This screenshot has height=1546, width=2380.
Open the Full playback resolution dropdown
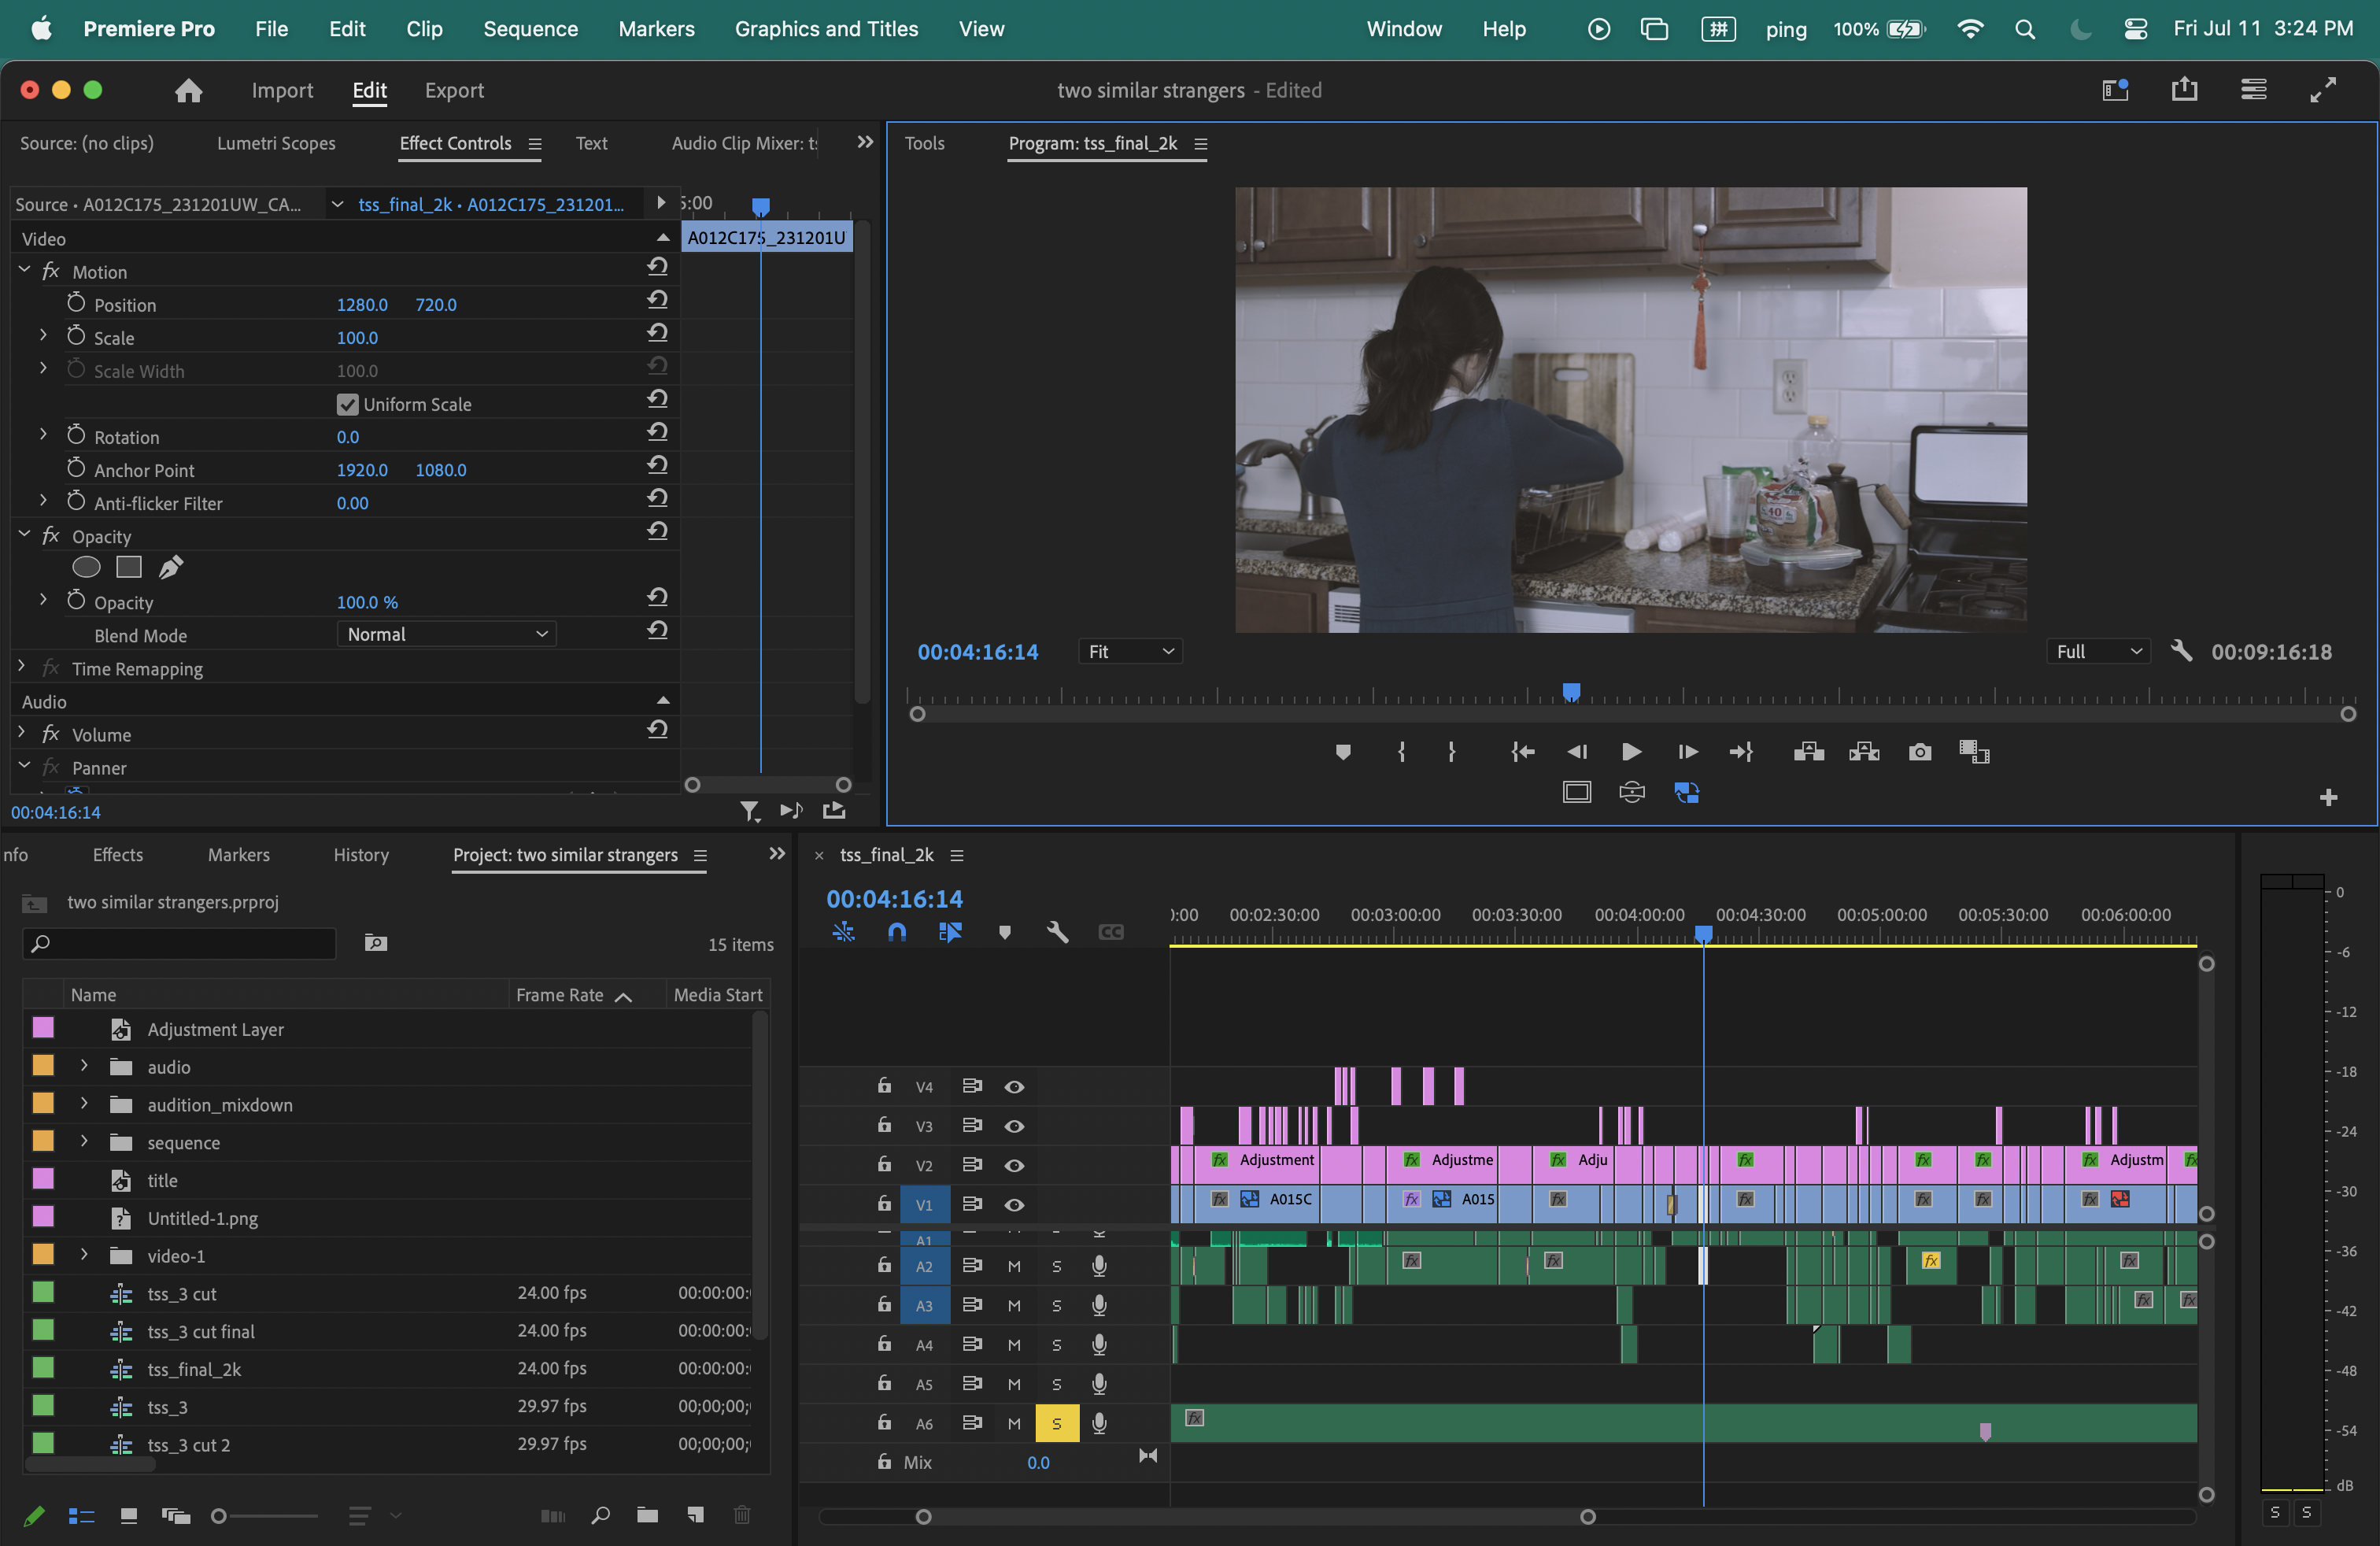click(x=2099, y=651)
